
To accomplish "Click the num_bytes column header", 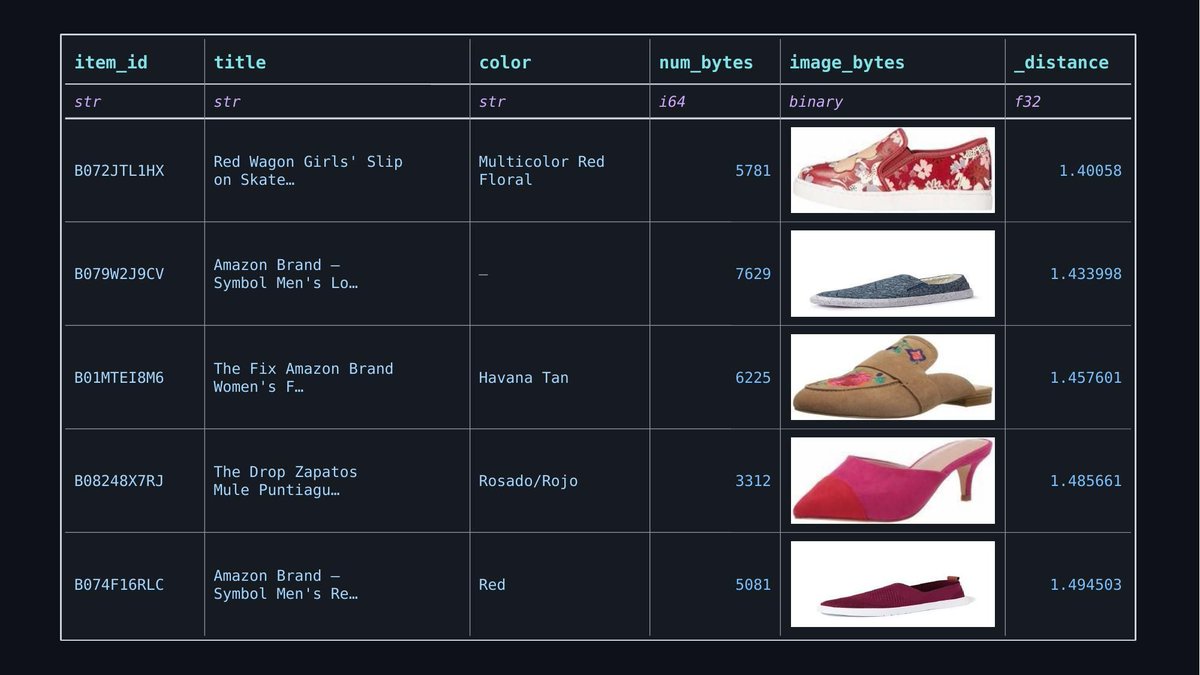I will (x=706, y=62).
